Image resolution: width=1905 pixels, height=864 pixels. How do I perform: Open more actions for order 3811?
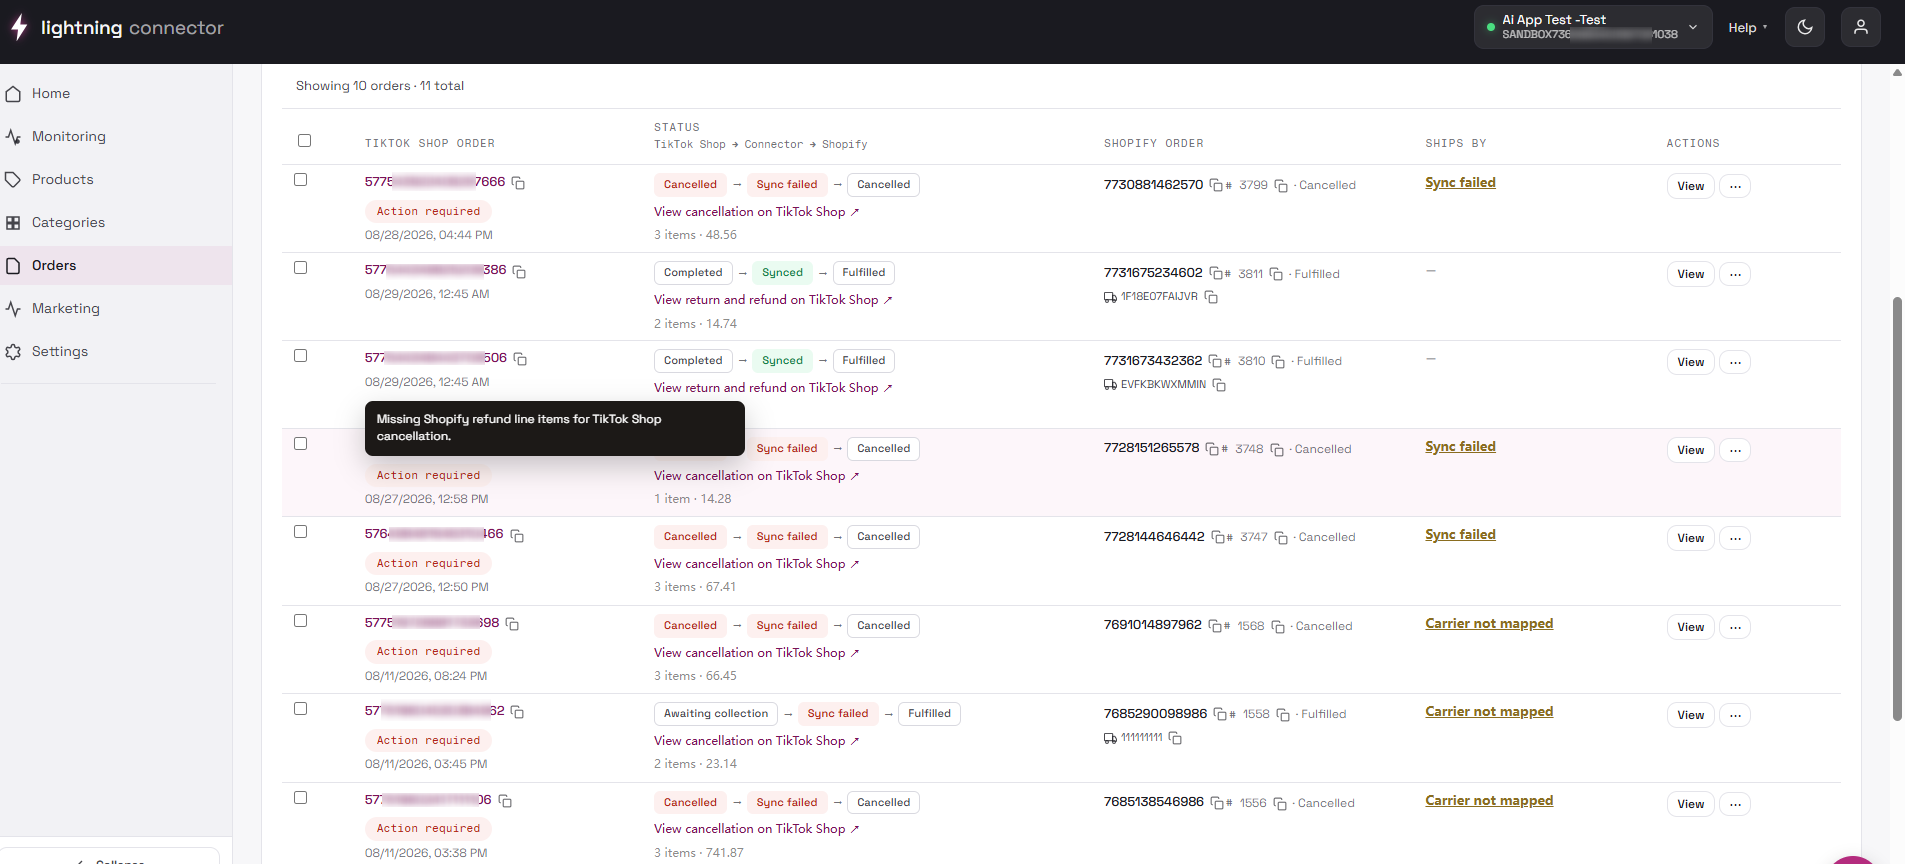[x=1735, y=274]
